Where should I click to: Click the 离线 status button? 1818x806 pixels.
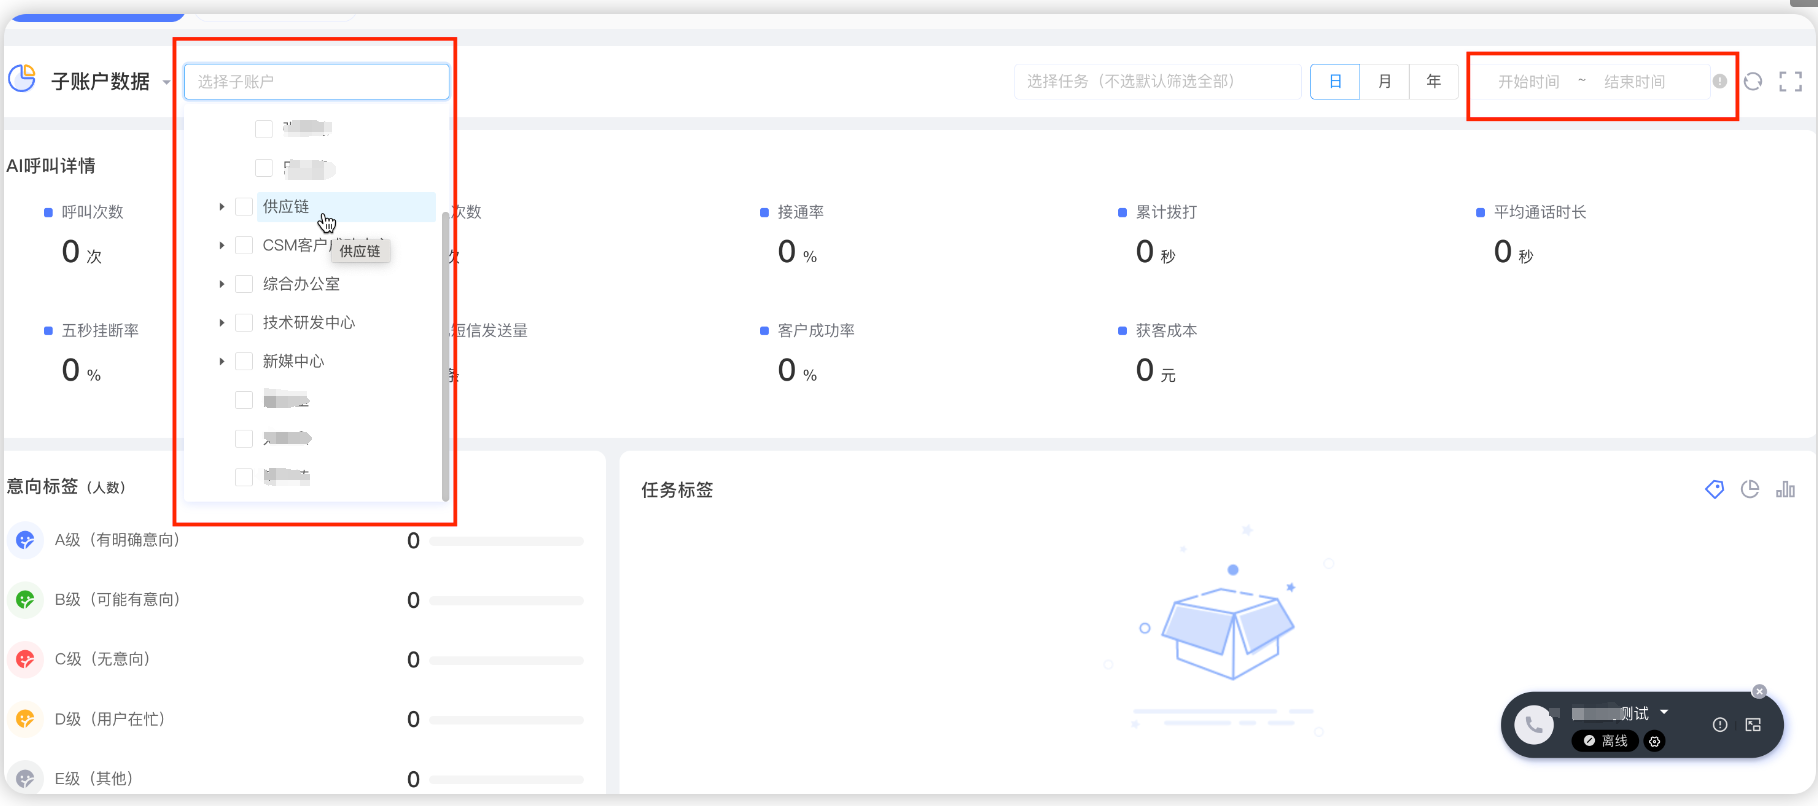[1605, 741]
